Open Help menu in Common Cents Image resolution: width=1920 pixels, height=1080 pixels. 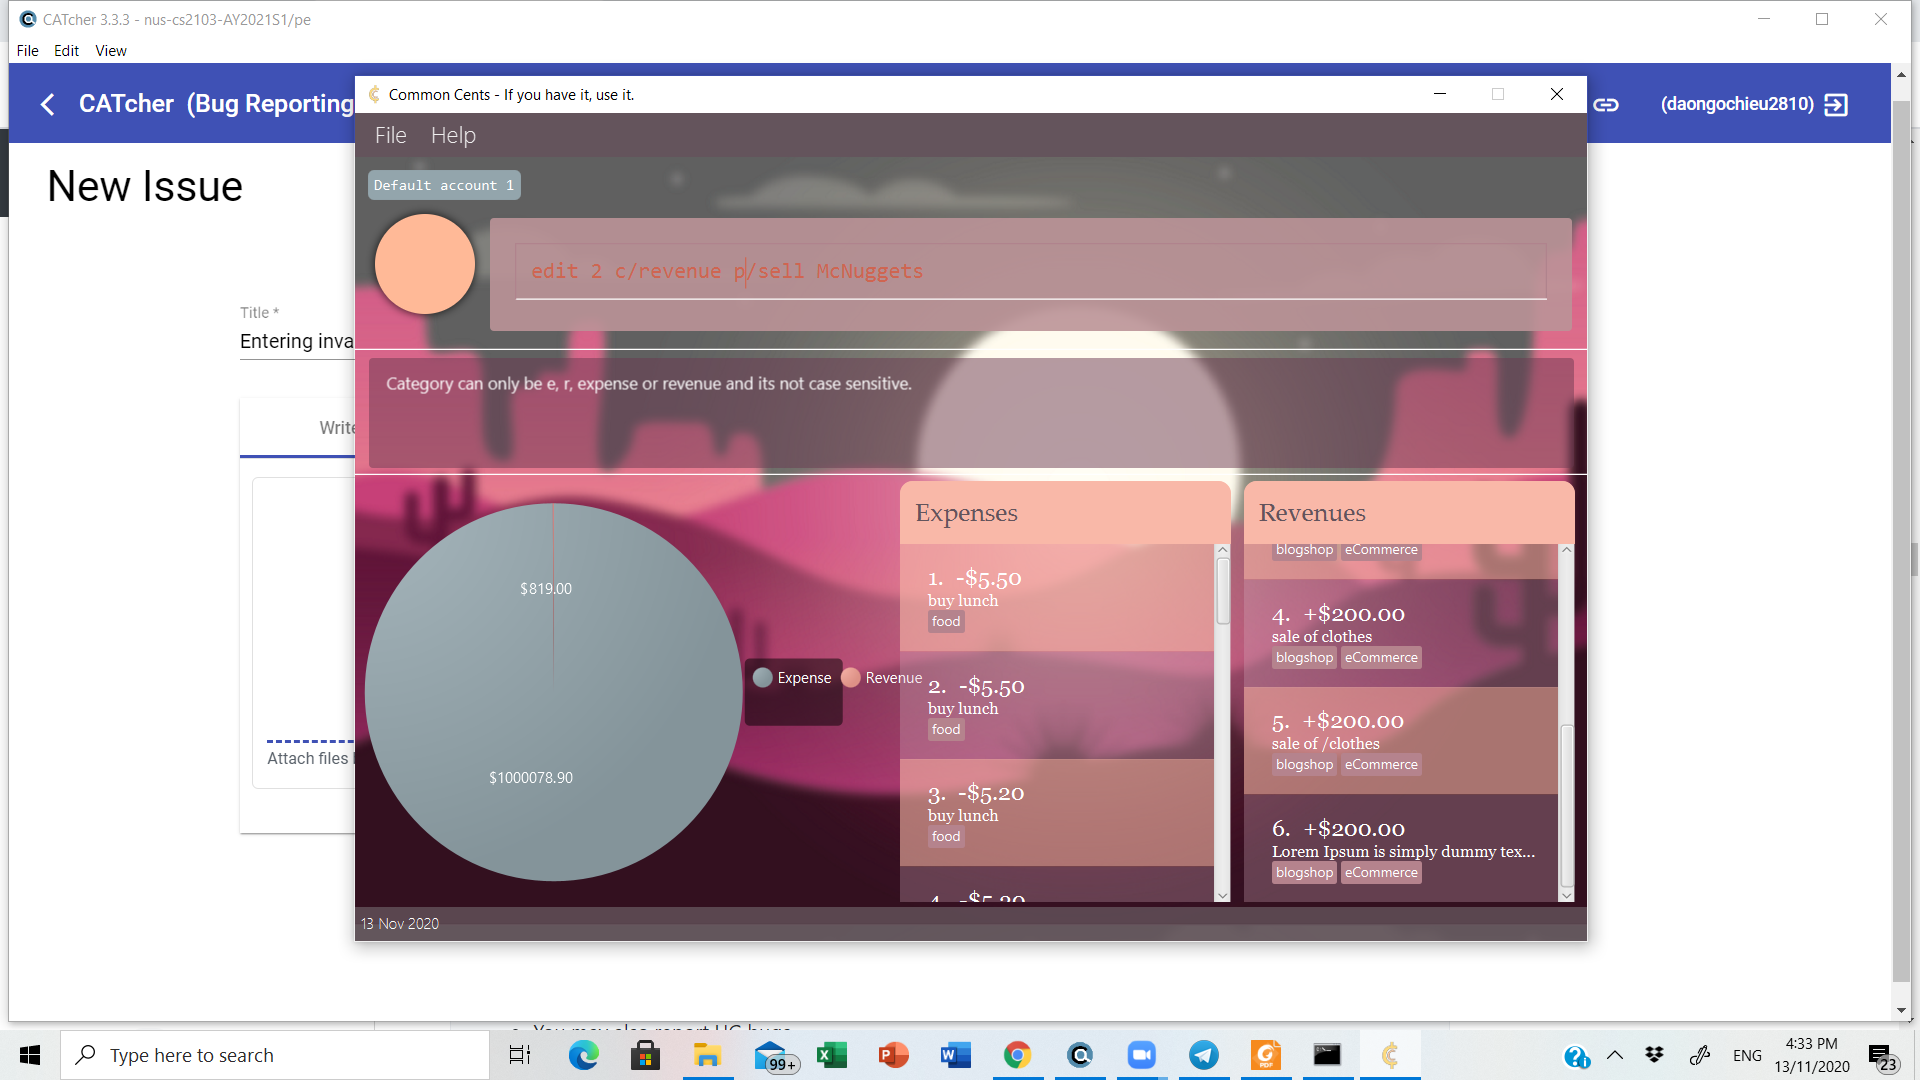[x=453, y=135]
